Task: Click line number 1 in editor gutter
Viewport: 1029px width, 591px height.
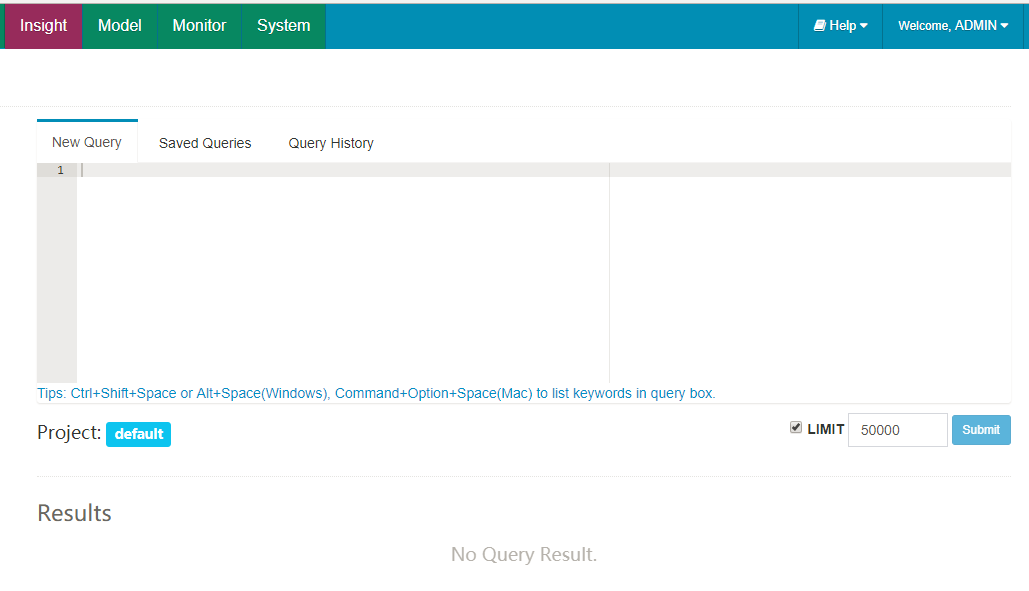Action: [x=60, y=171]
